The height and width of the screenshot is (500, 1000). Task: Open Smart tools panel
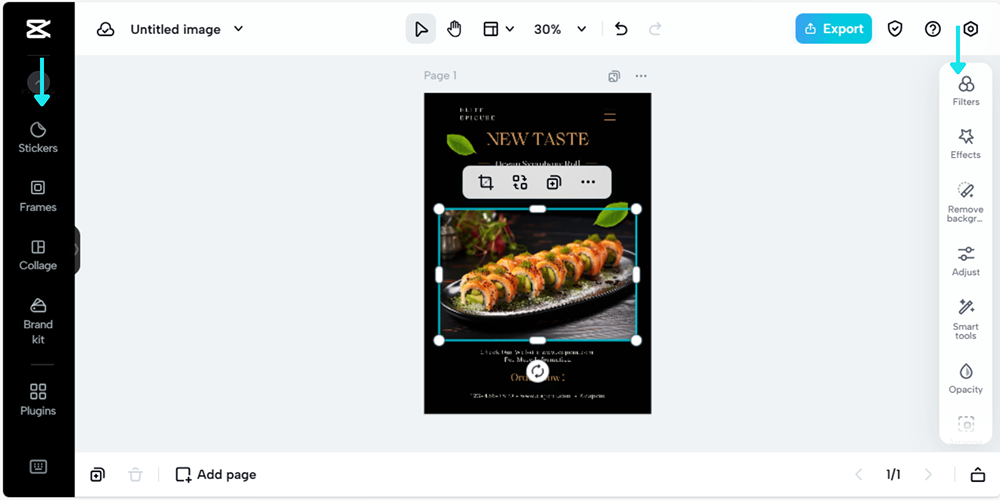tap(966, 319)
